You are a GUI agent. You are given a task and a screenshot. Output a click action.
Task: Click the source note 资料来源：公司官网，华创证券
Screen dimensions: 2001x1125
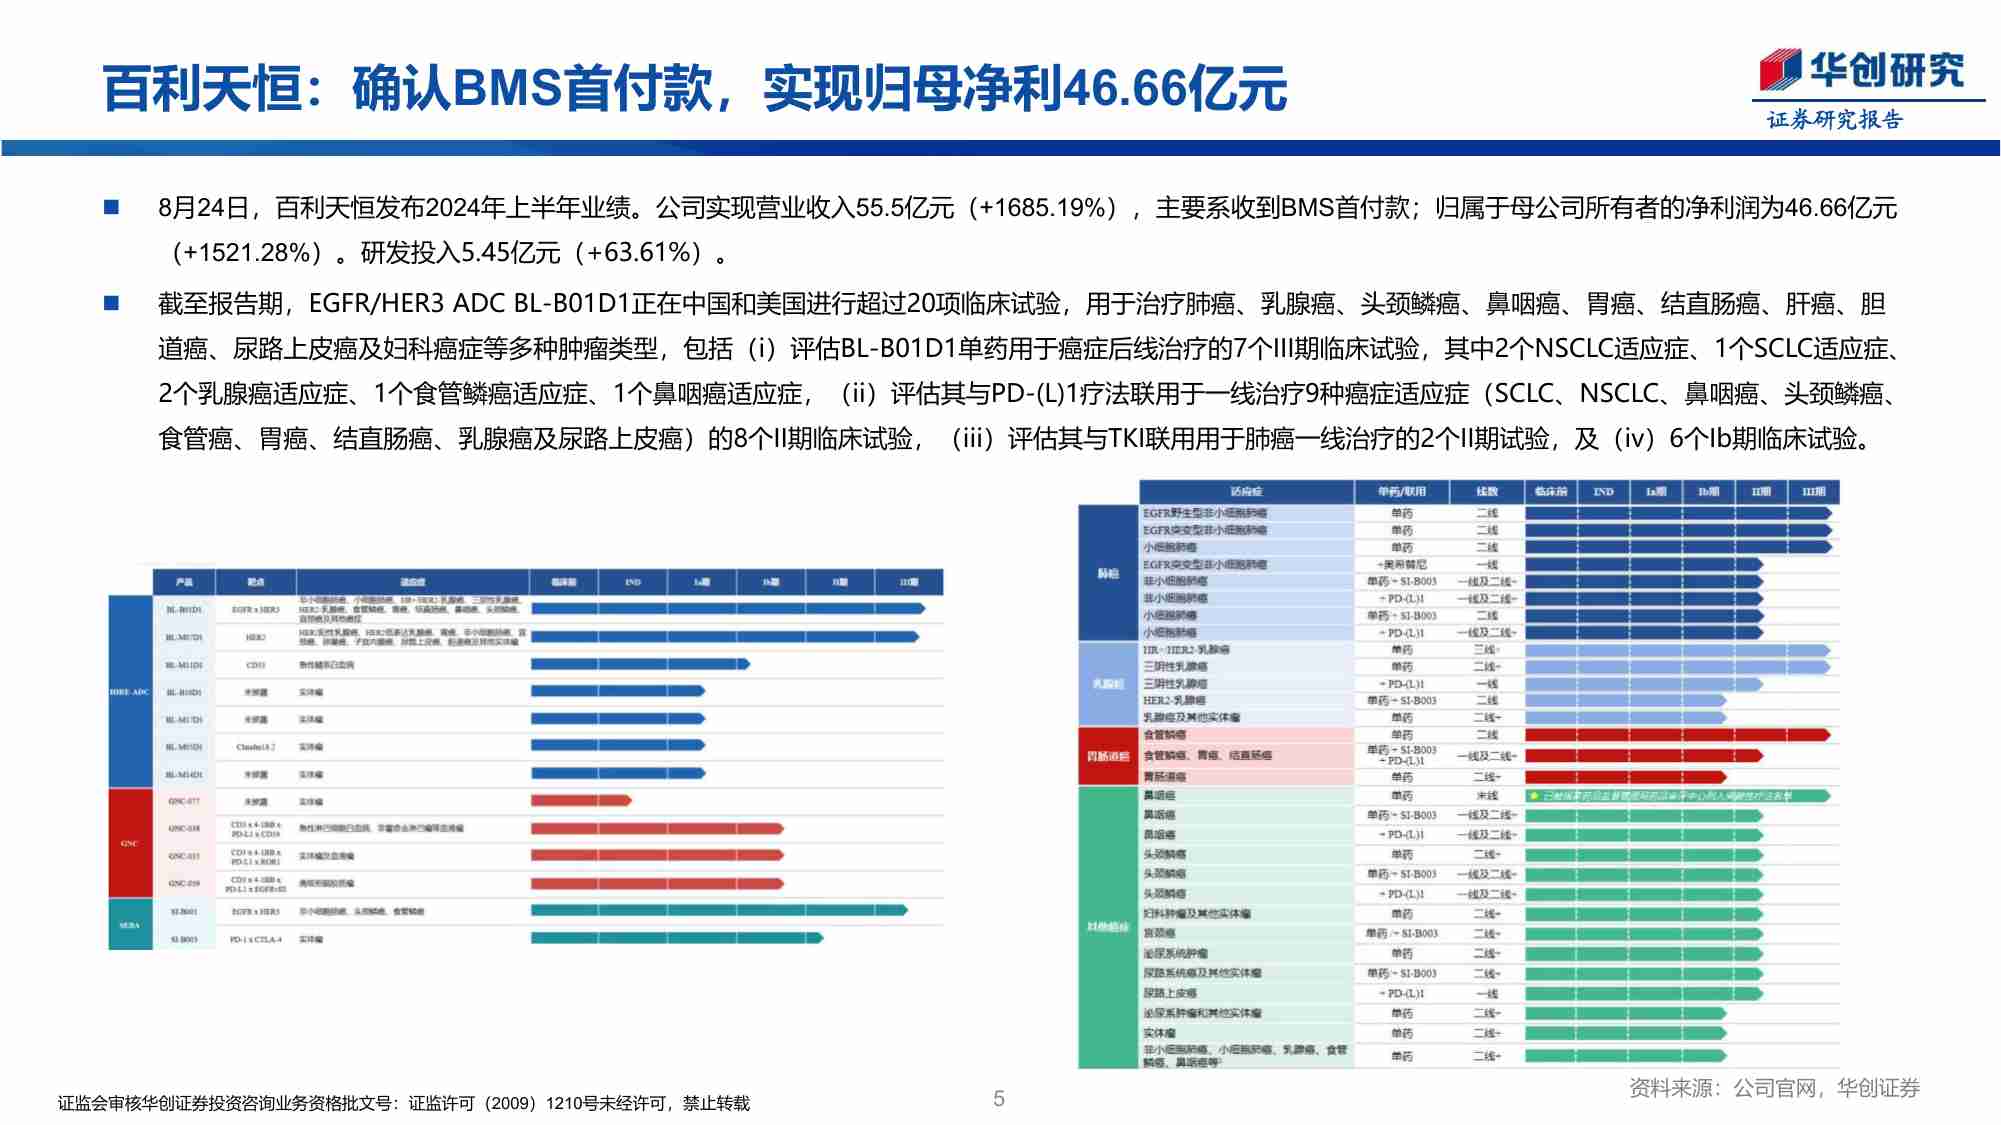pyautogui.click(x=1774, y=1088)
